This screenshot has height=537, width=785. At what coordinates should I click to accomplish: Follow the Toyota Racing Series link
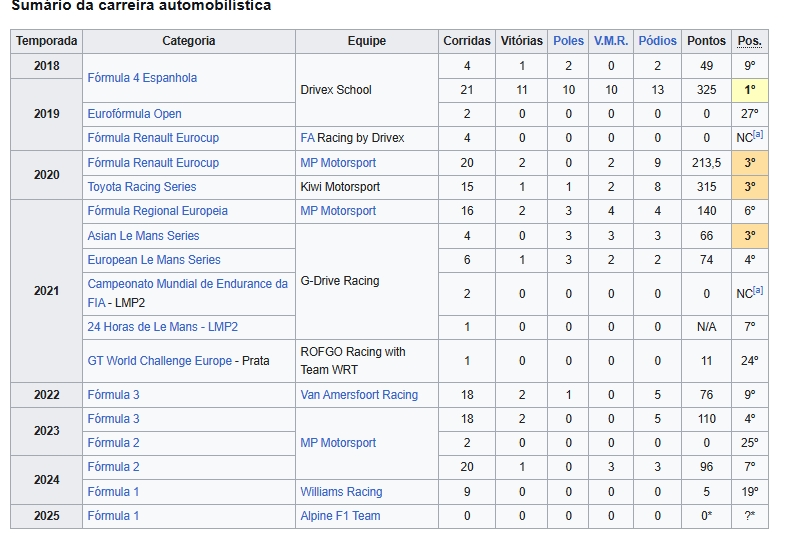[141, 187]
